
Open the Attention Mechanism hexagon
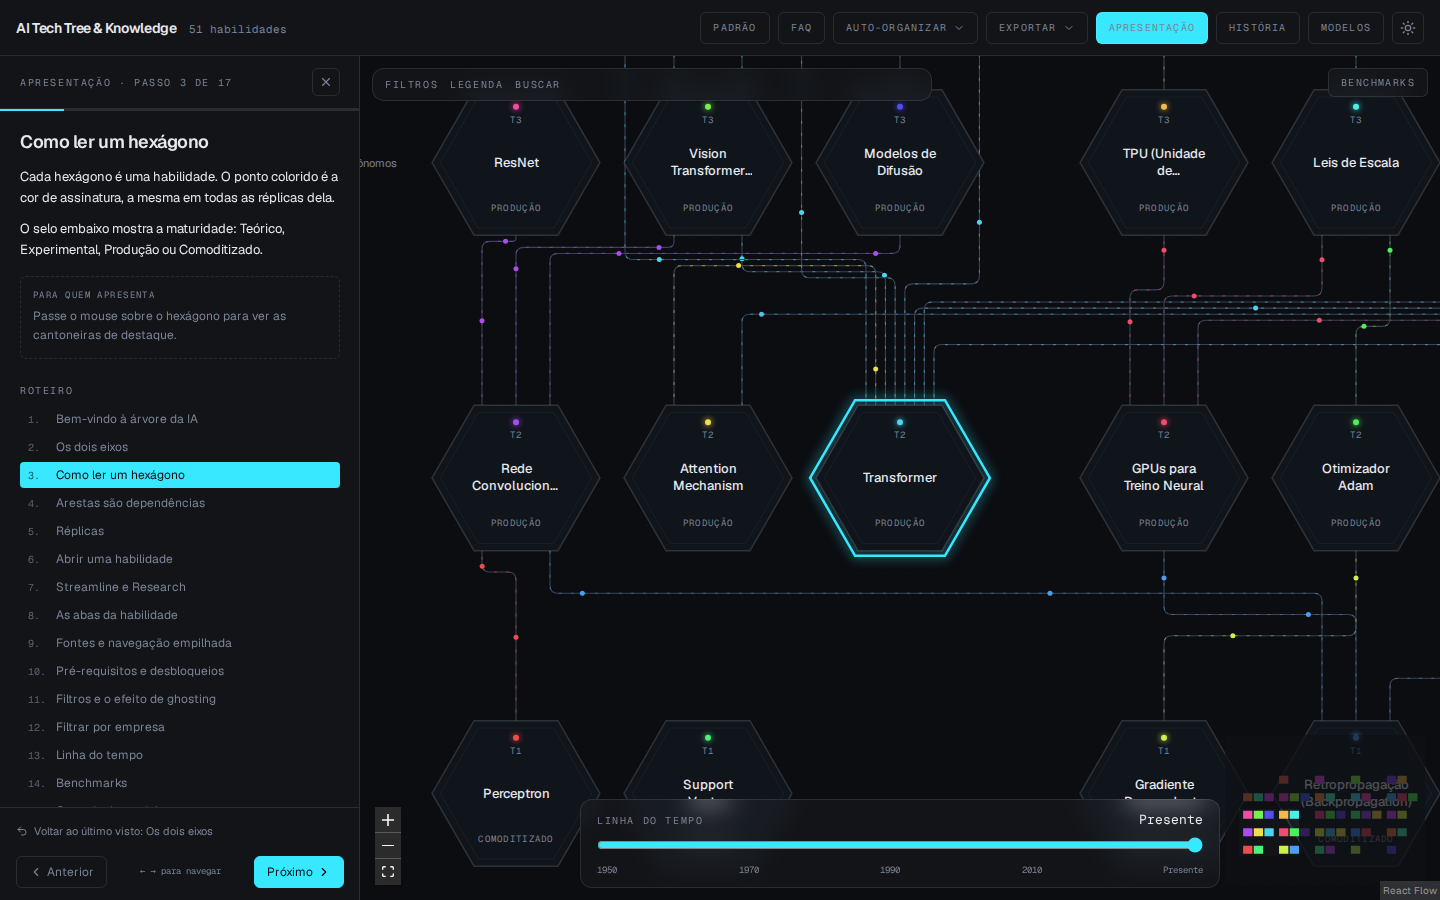708,478
